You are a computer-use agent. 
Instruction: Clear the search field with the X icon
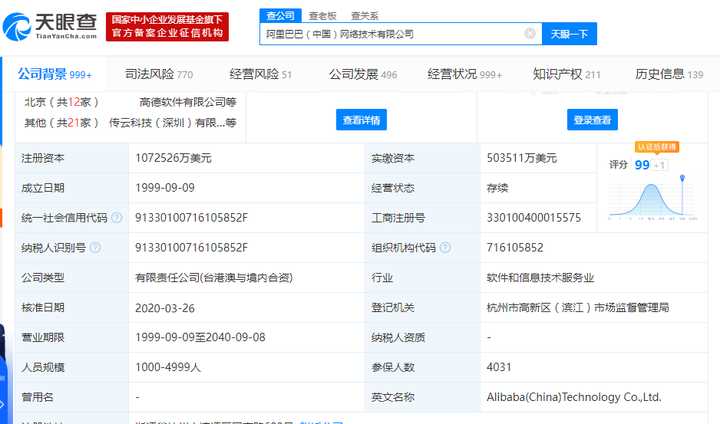pyautogui.click(x=530, y=34)
